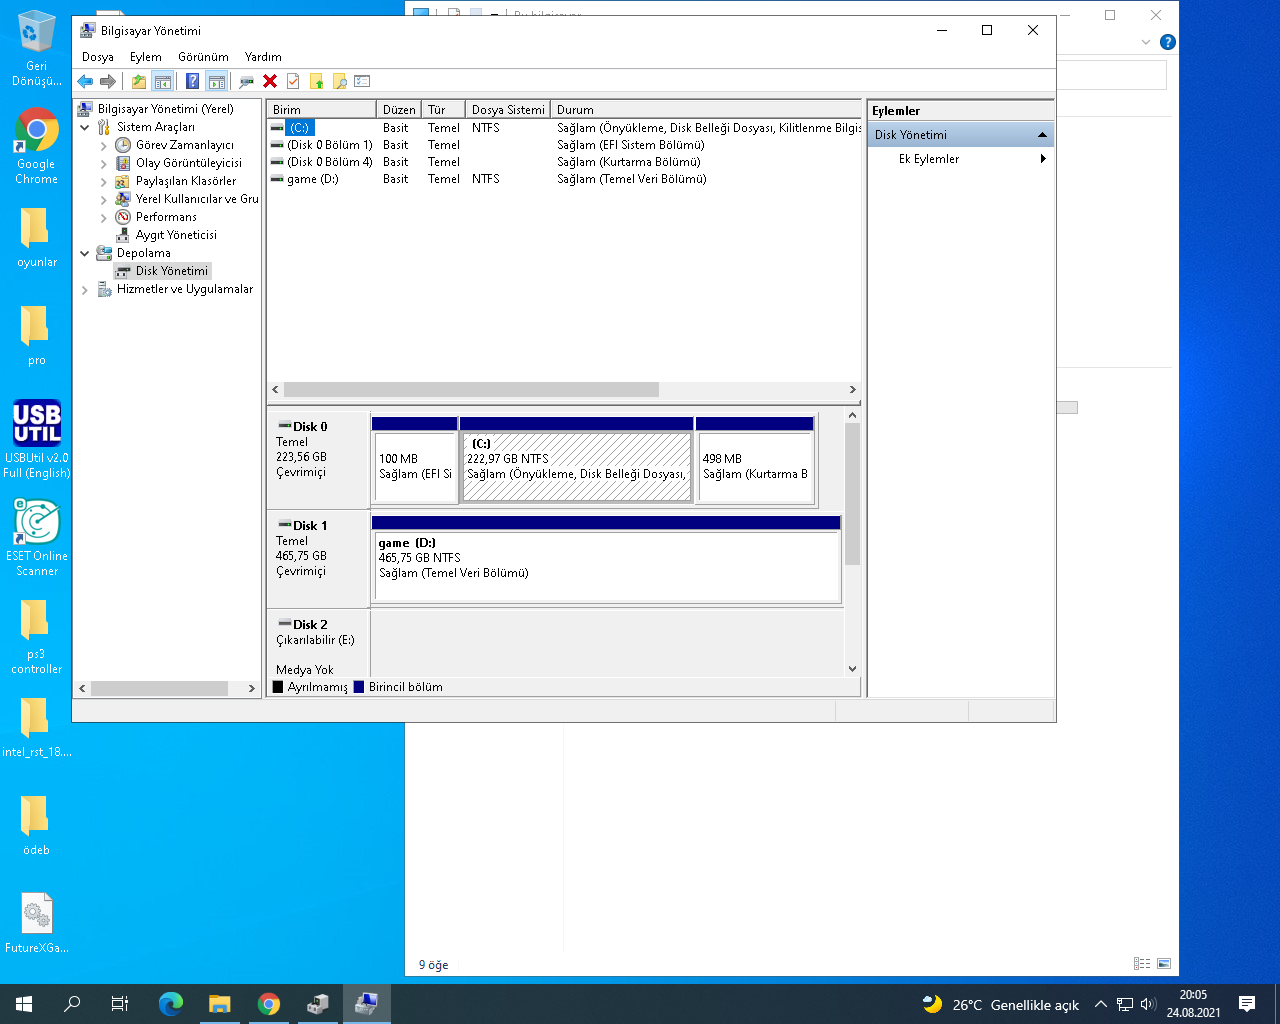Click the red X Delete toolbar icon

click(x=270, y=81)
